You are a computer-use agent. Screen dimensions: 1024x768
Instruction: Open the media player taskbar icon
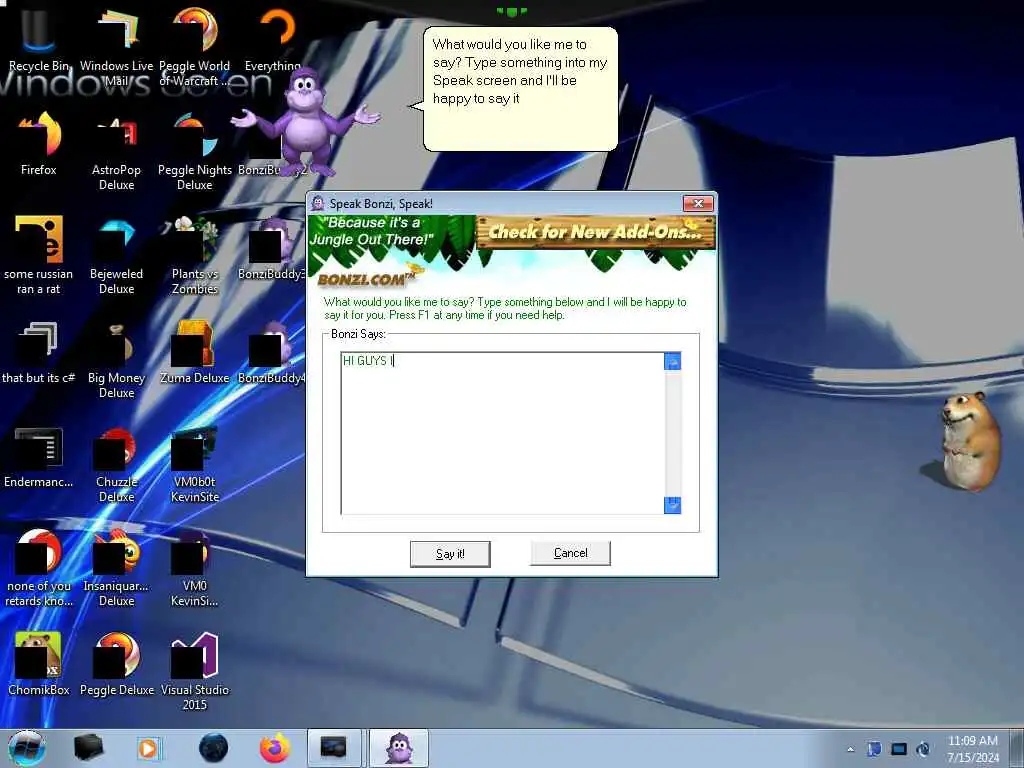point(149,748)
